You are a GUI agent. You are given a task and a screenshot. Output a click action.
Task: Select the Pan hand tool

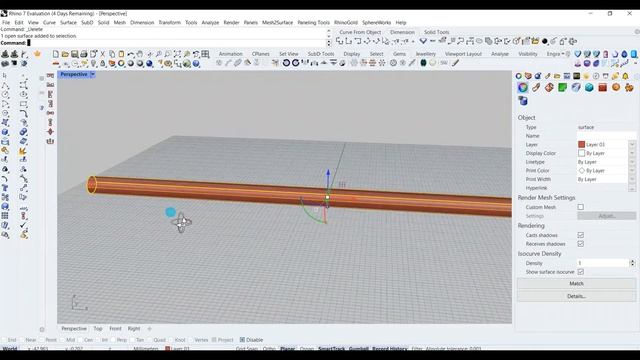(140, 54)
